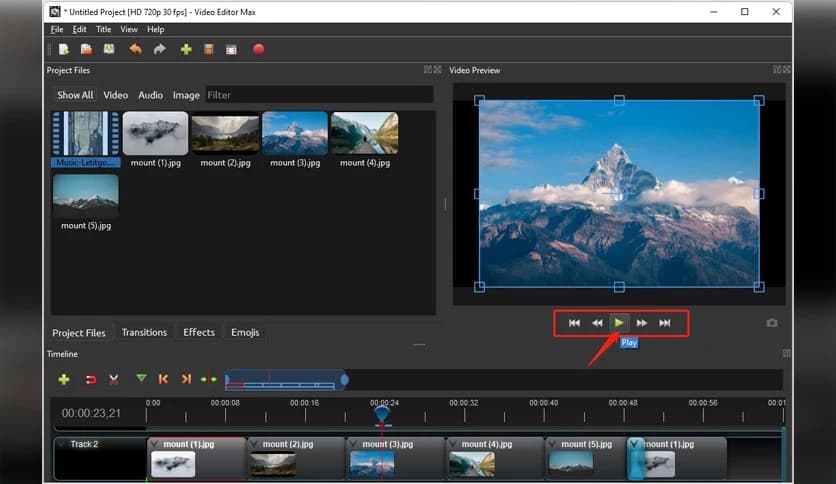Save current frame with camera icon
Screen dimensions: 836x484
(x=771, y=323)
